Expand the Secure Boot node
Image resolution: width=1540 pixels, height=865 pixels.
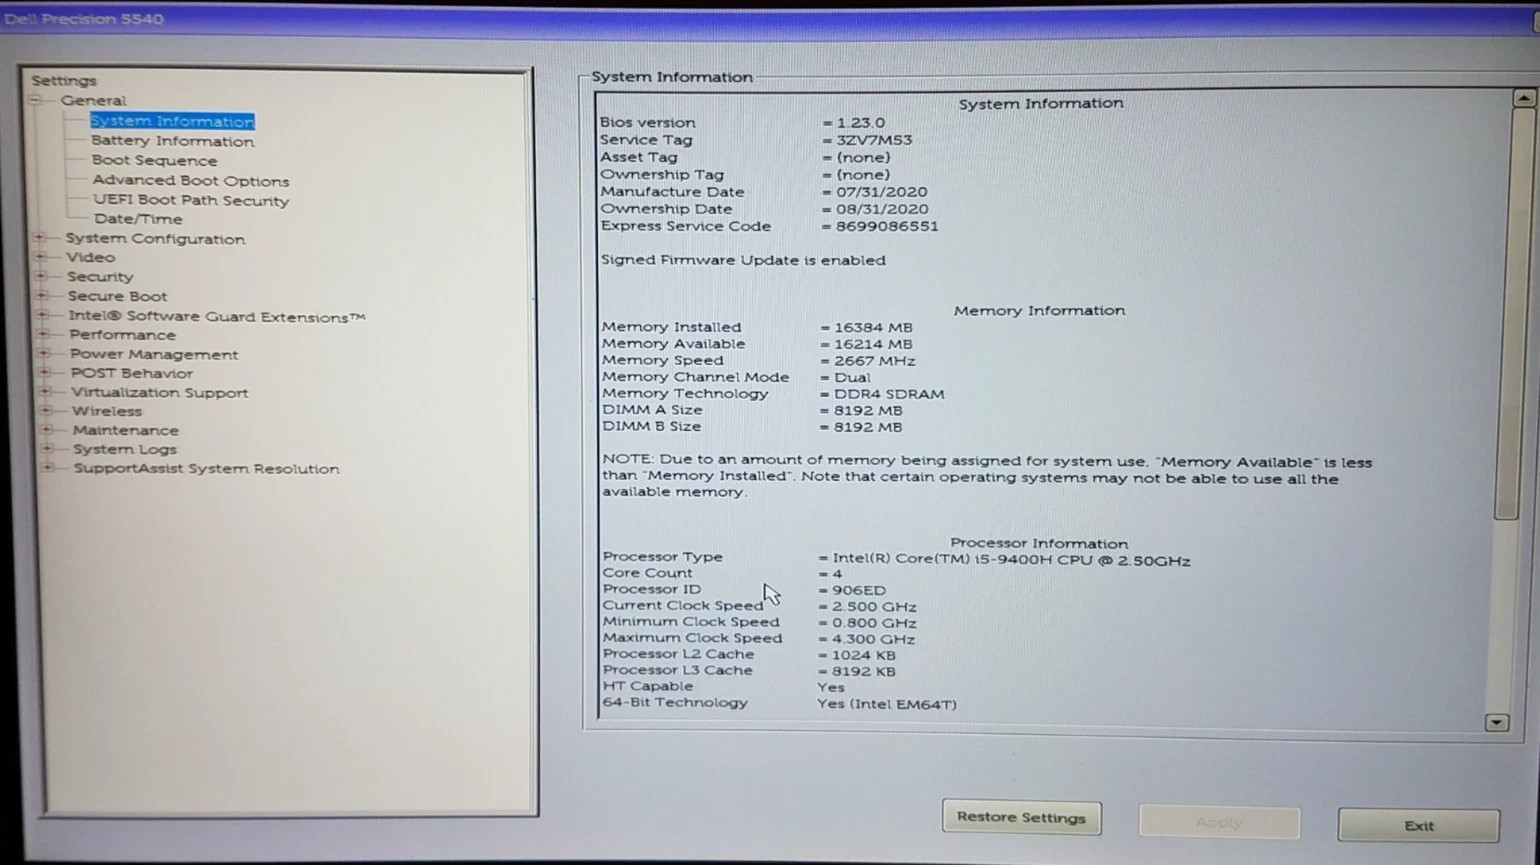coord(42,296)
